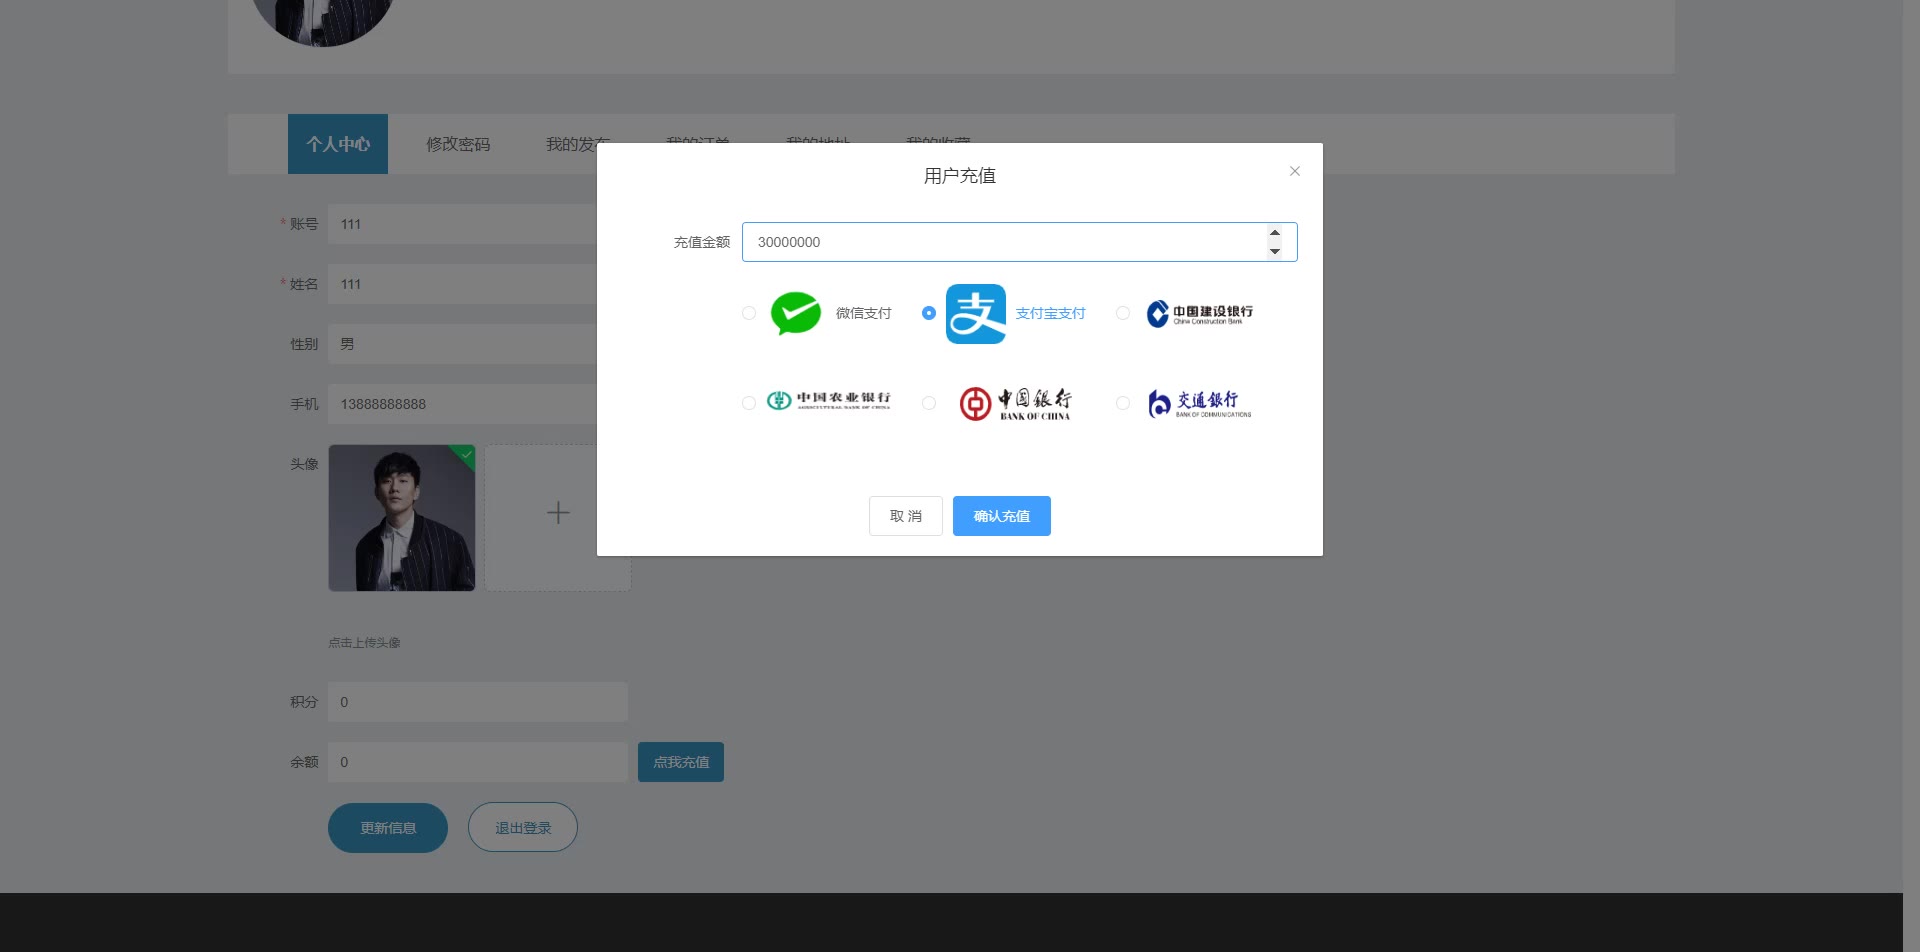Click the plus icon to add an avatar
The height and width of the screenshot is (952, 1920).
coord(558,513)
